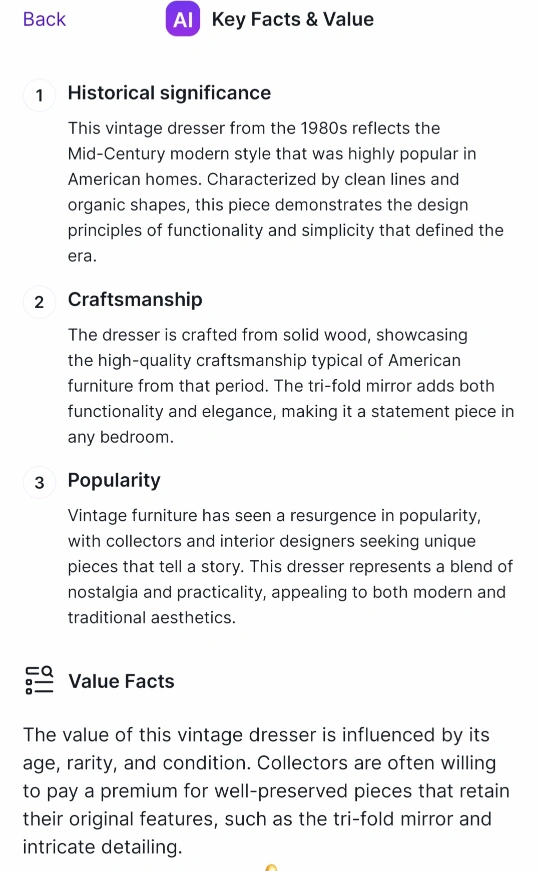Select the Craftsmanship heading
This screenshot has height=871, width=540.
click(135, 300)
